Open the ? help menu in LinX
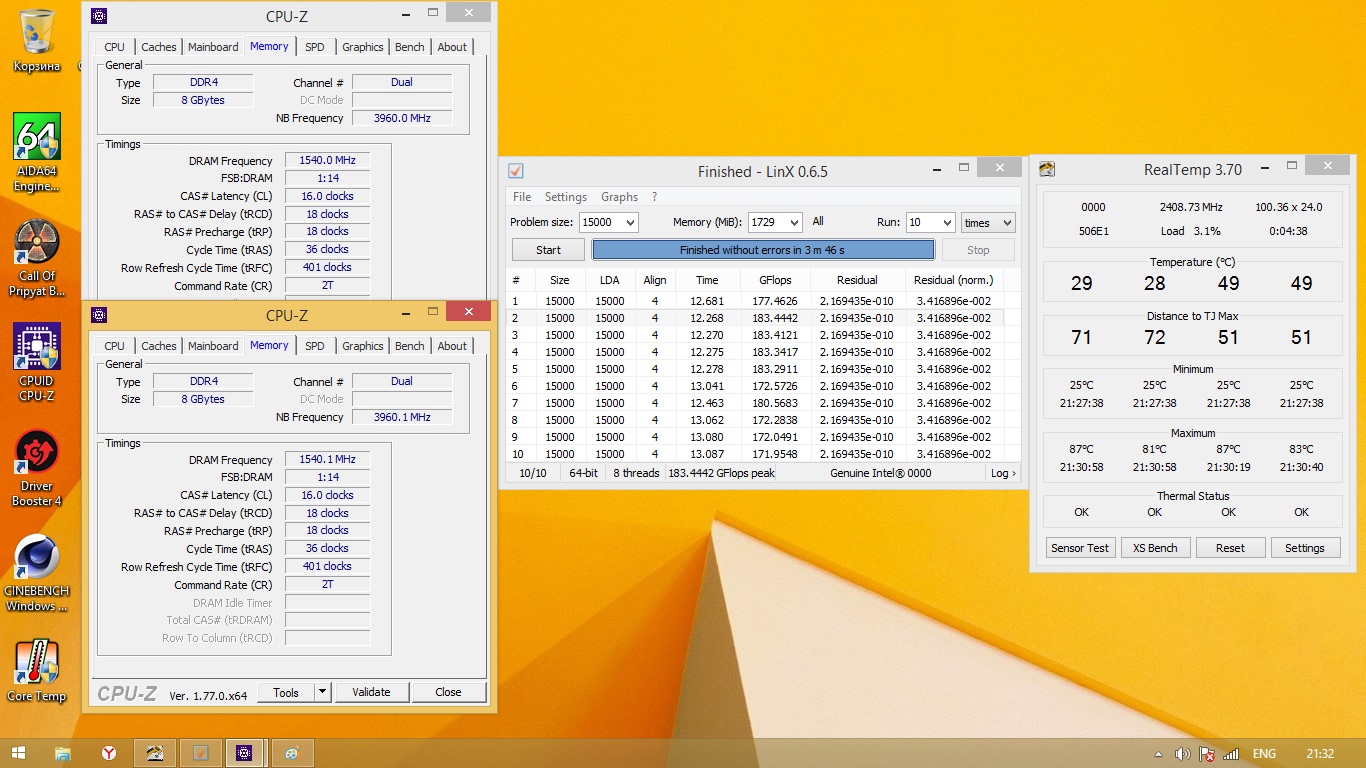The height and width of the screenshot is (768, 1366). [654, 197]
